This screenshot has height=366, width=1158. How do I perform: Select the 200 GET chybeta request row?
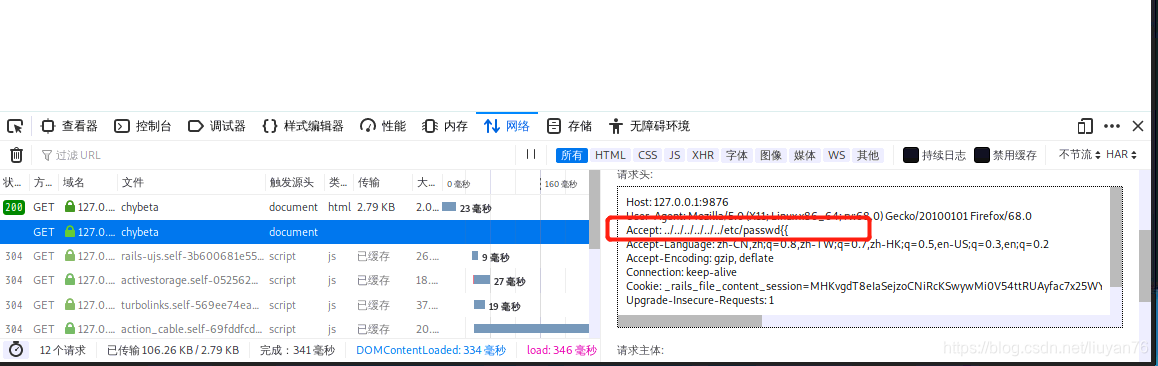tap(295, 207)
